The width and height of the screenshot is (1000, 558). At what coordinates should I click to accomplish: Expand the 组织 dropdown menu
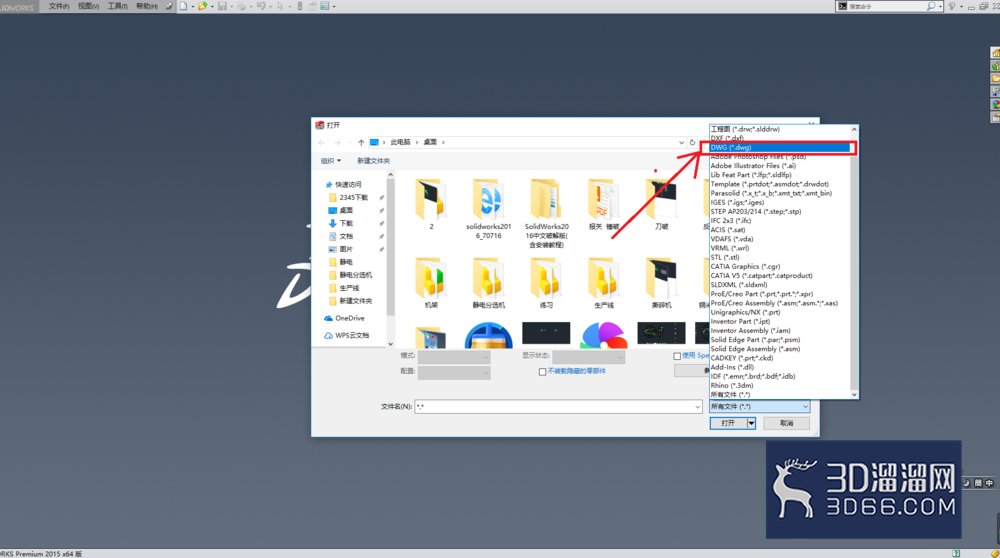click(x=330, y=161)
